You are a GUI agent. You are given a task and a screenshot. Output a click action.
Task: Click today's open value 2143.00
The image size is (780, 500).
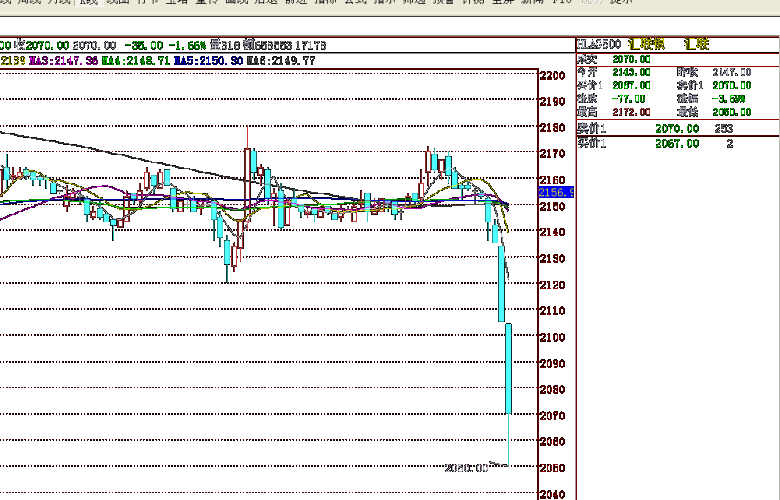click(631, 72)
